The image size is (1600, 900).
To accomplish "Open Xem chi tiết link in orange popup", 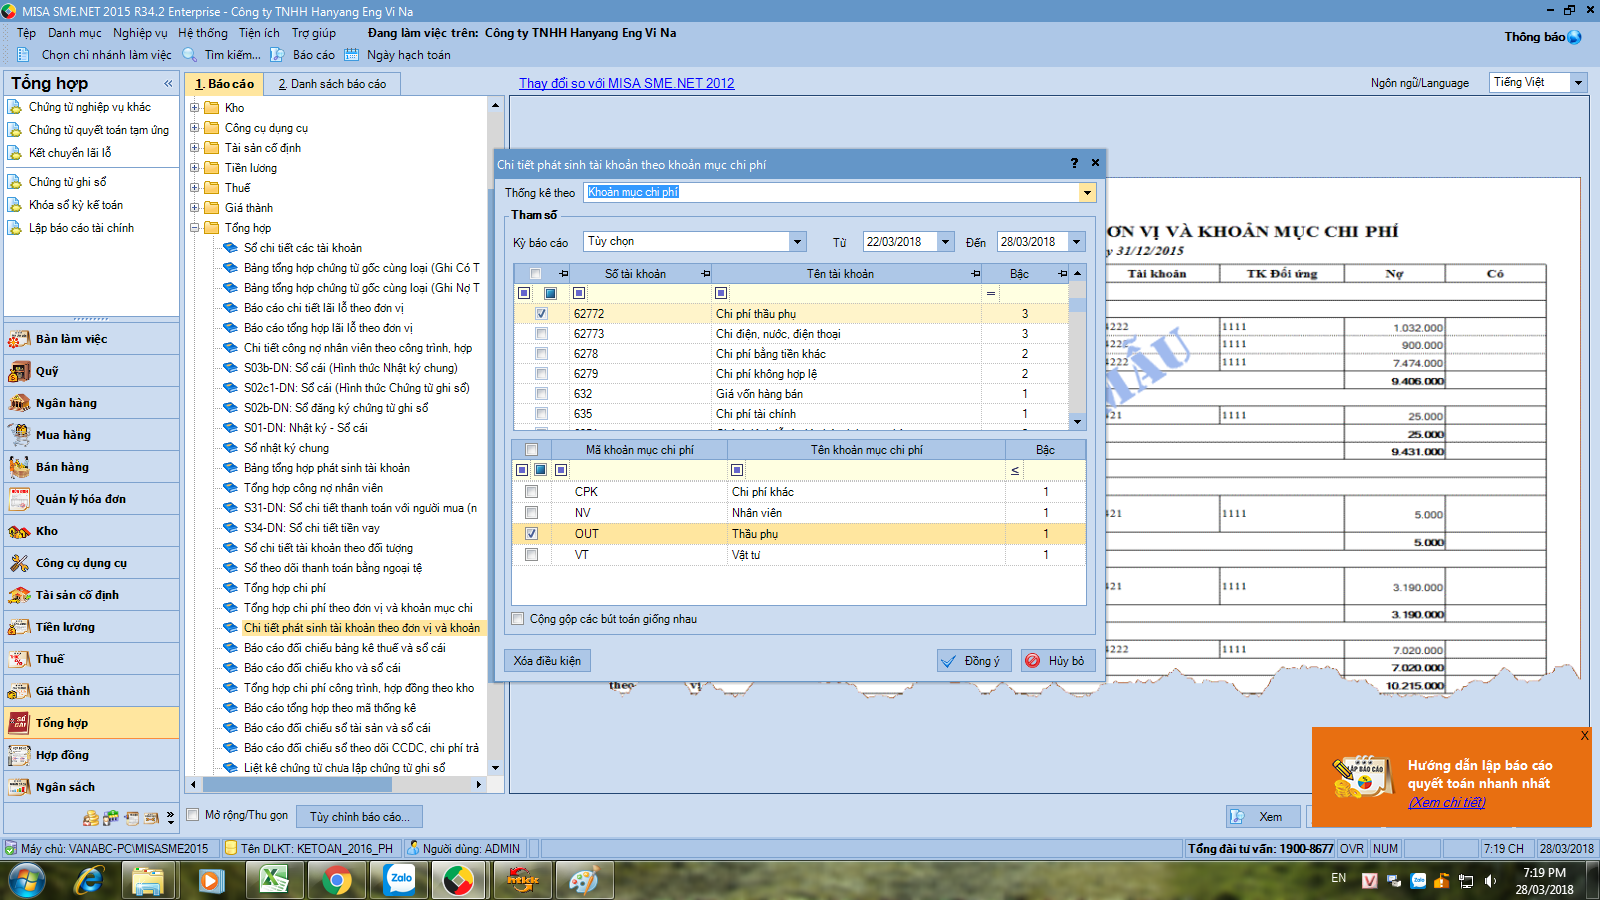I will point(1447,802).
